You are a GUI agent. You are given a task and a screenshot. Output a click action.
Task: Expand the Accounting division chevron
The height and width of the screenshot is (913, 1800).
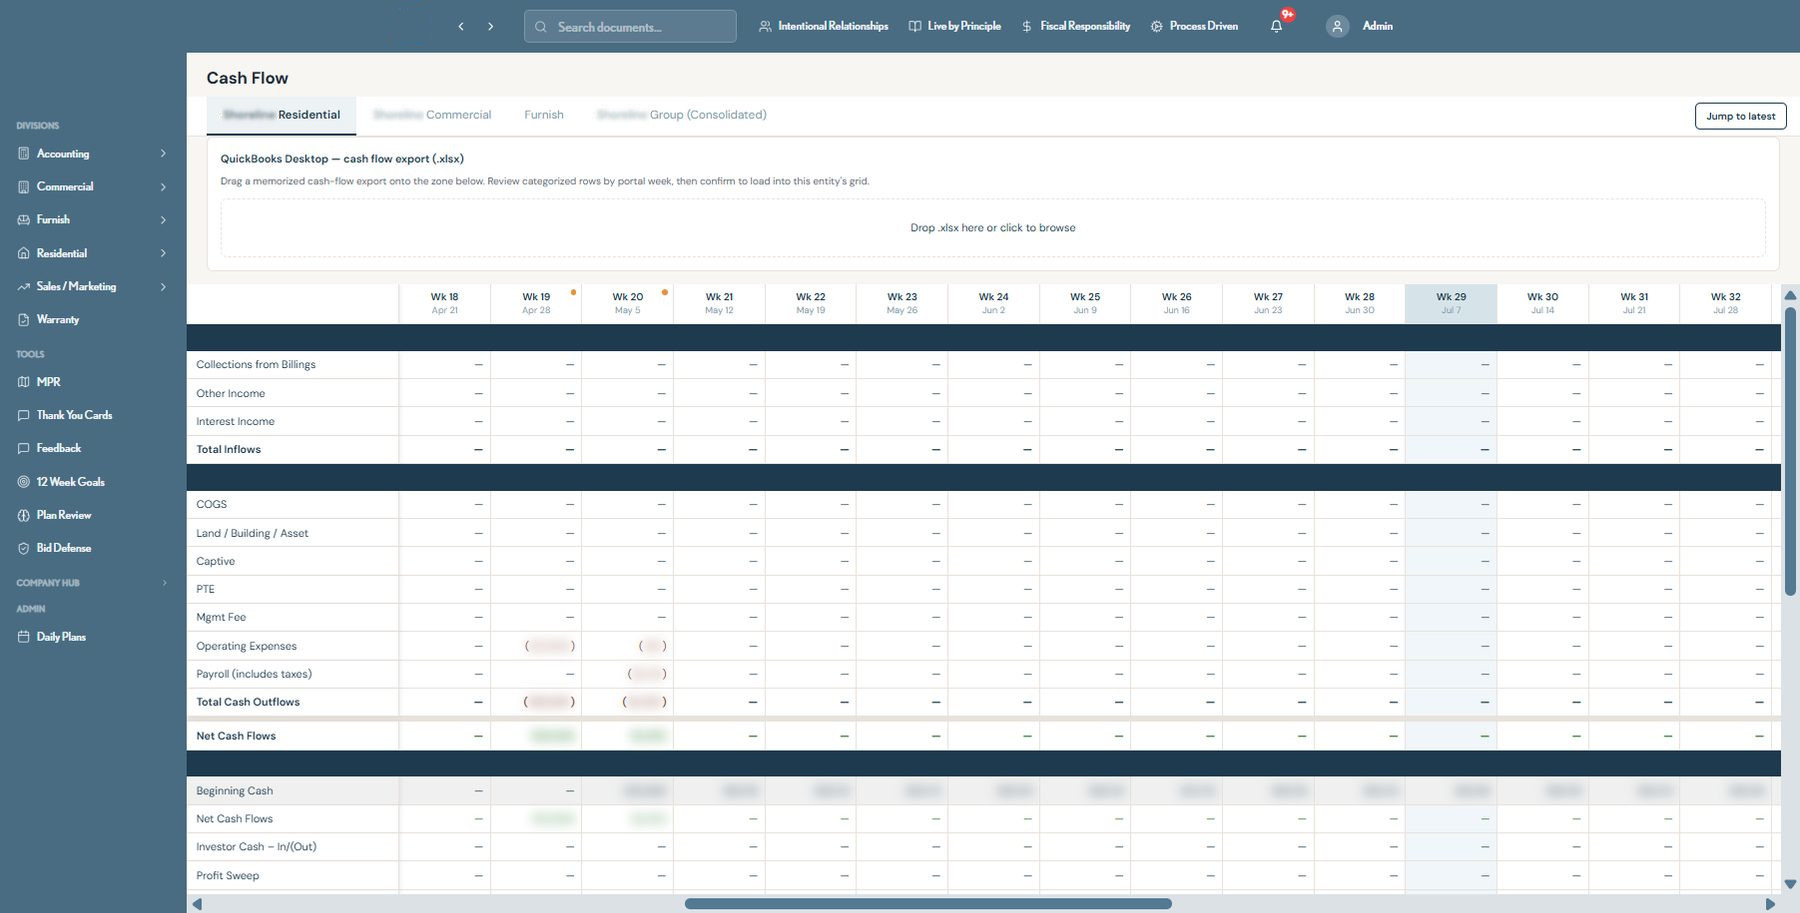(x=163, y=154)
